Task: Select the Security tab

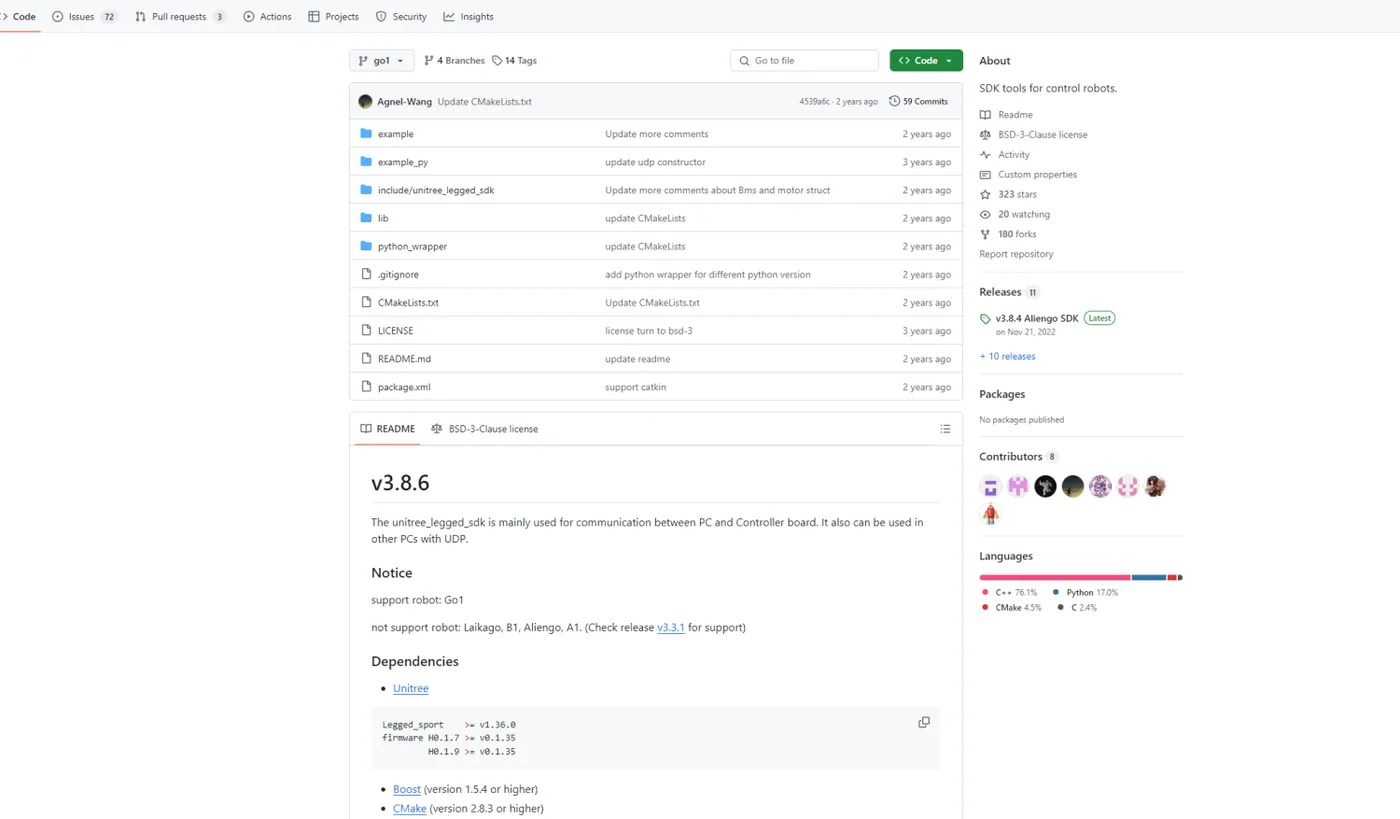Action: pos(401,17)
